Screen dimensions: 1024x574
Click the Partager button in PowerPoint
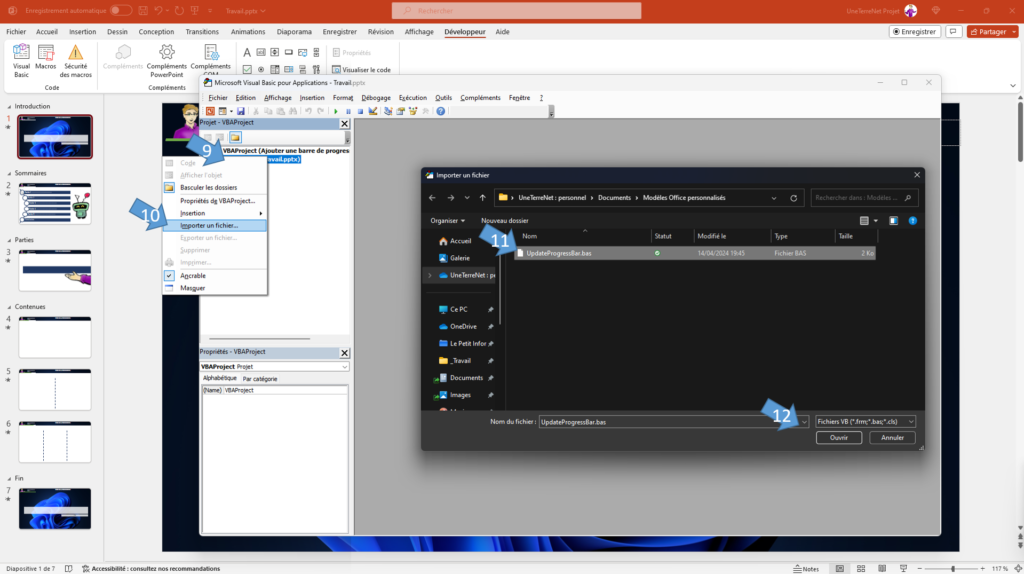pos(991,31)
